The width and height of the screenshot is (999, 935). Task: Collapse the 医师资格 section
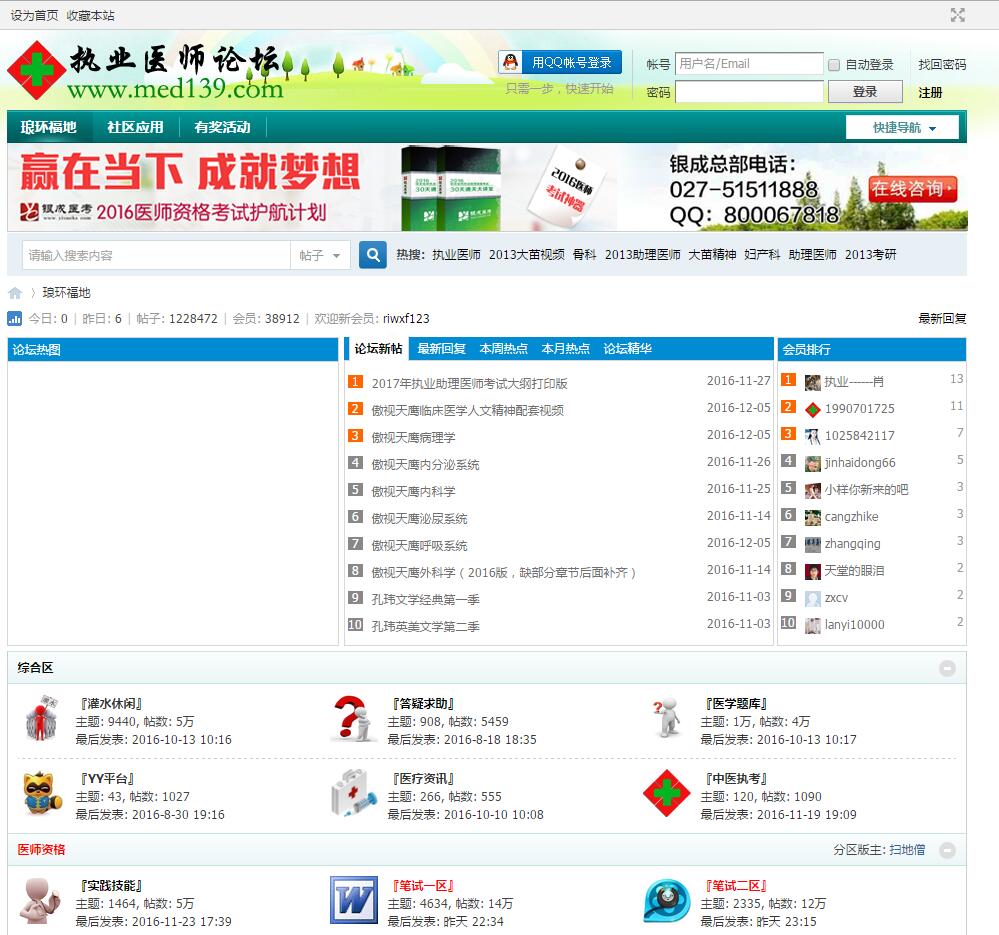pos(947,850)
